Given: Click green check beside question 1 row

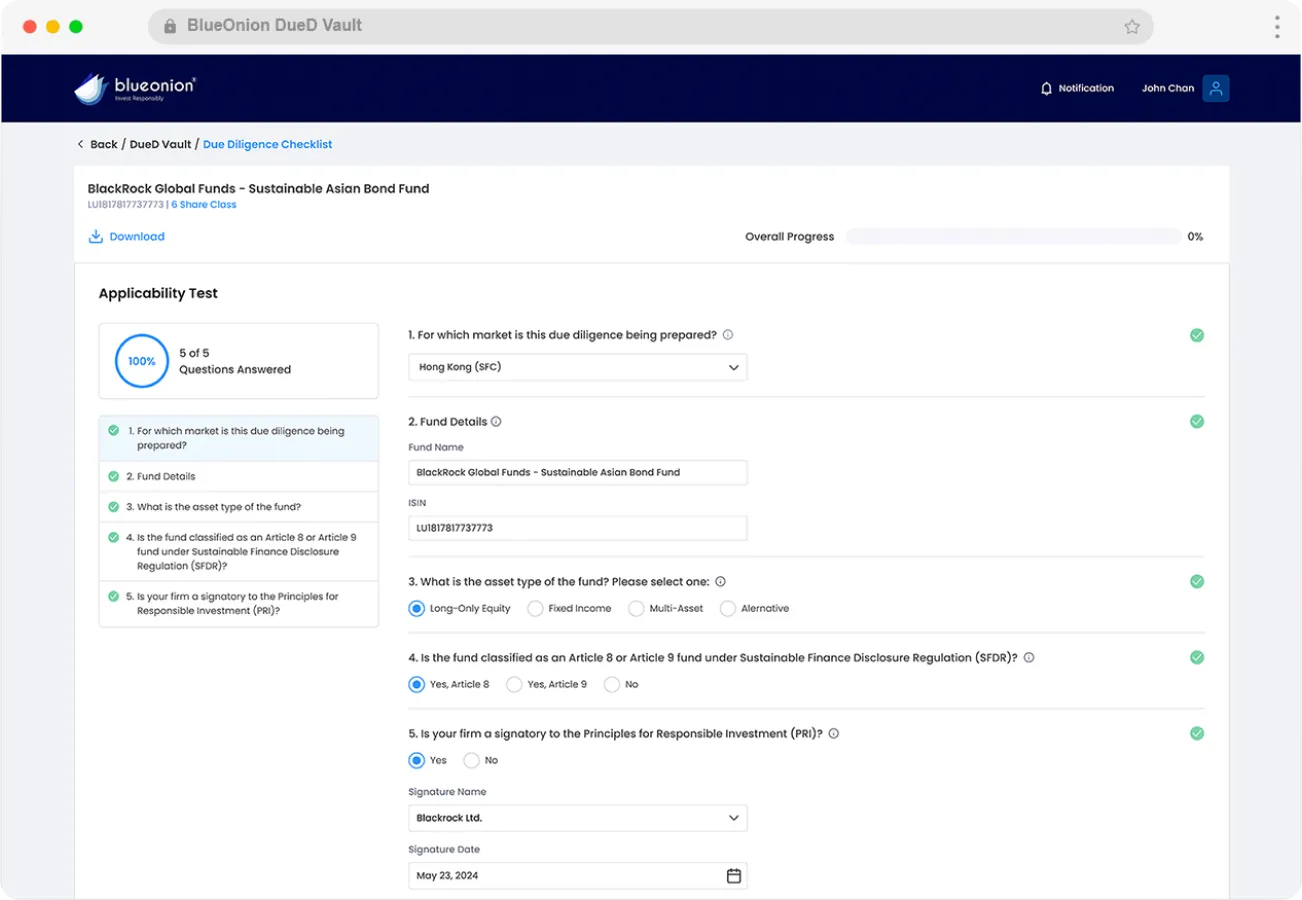Looking at the screenshot, I should [1197, 335].
